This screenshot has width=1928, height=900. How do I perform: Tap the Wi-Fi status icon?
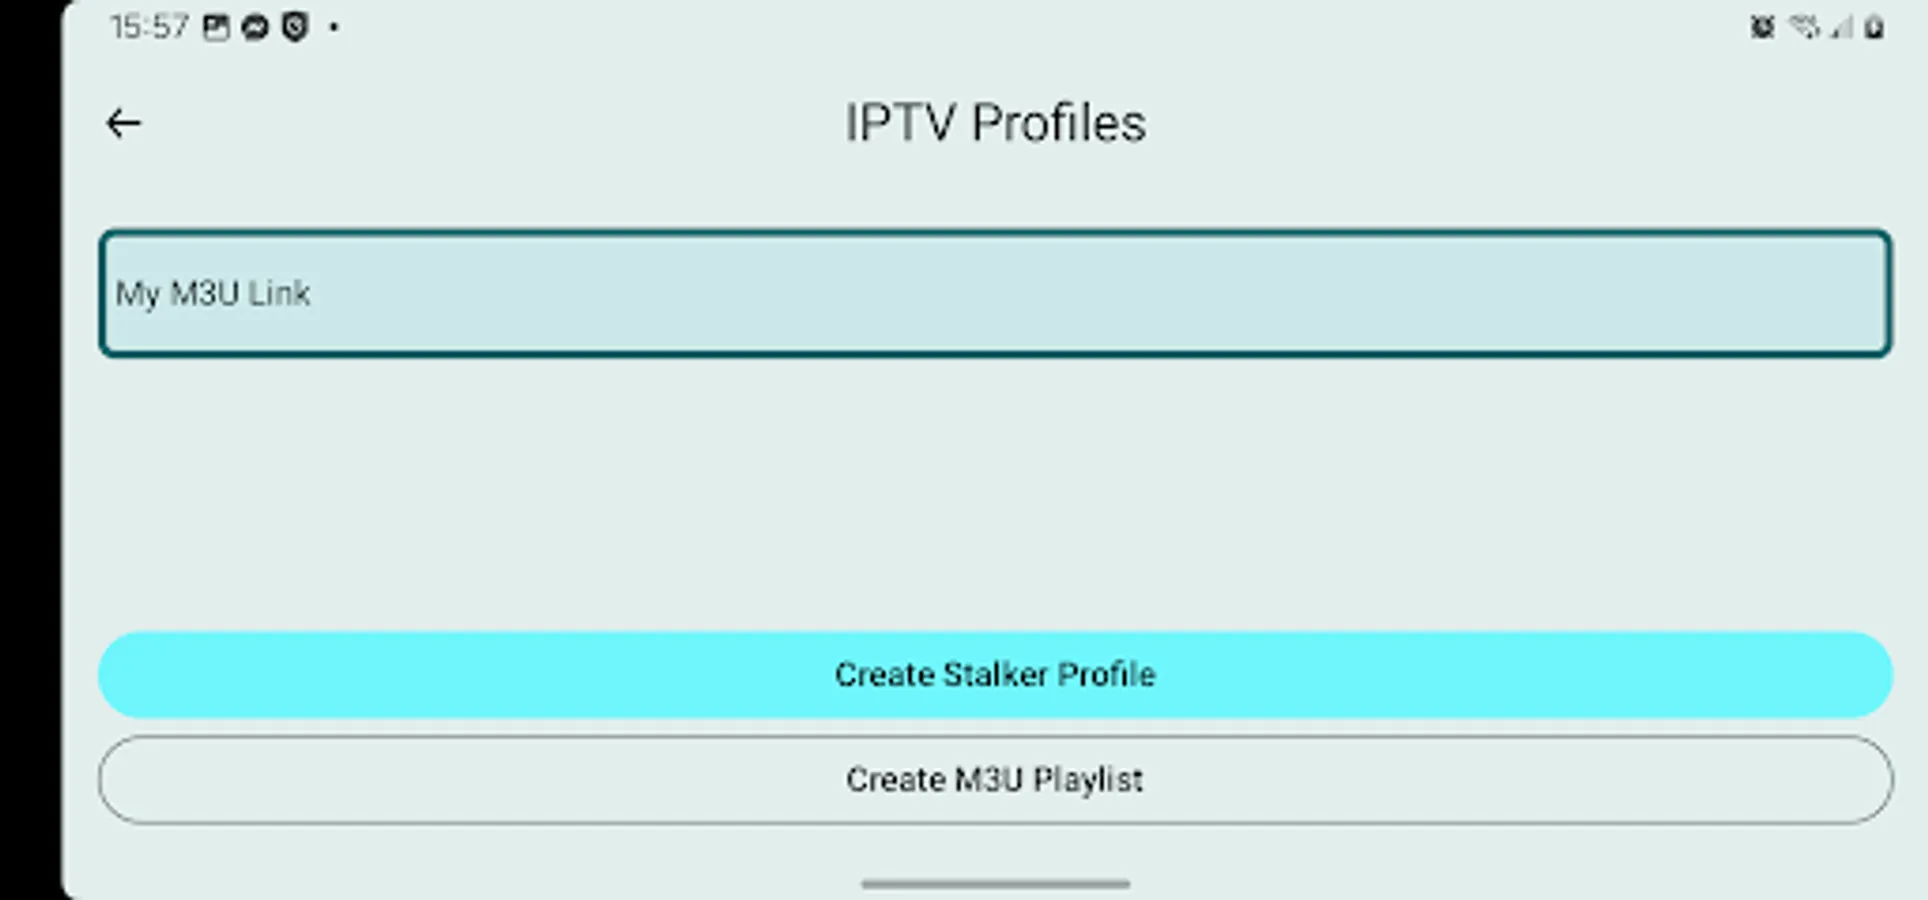click(x=1803, y=27)
